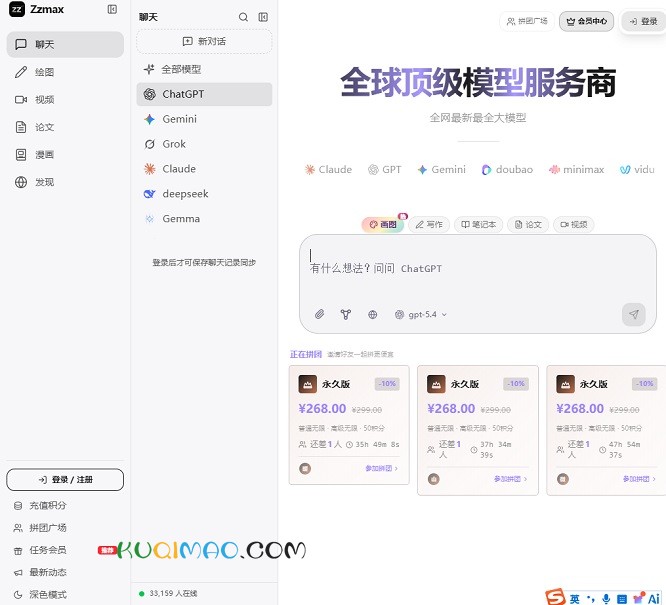Open 拼团广场 from the top bar

click(527, 21)
